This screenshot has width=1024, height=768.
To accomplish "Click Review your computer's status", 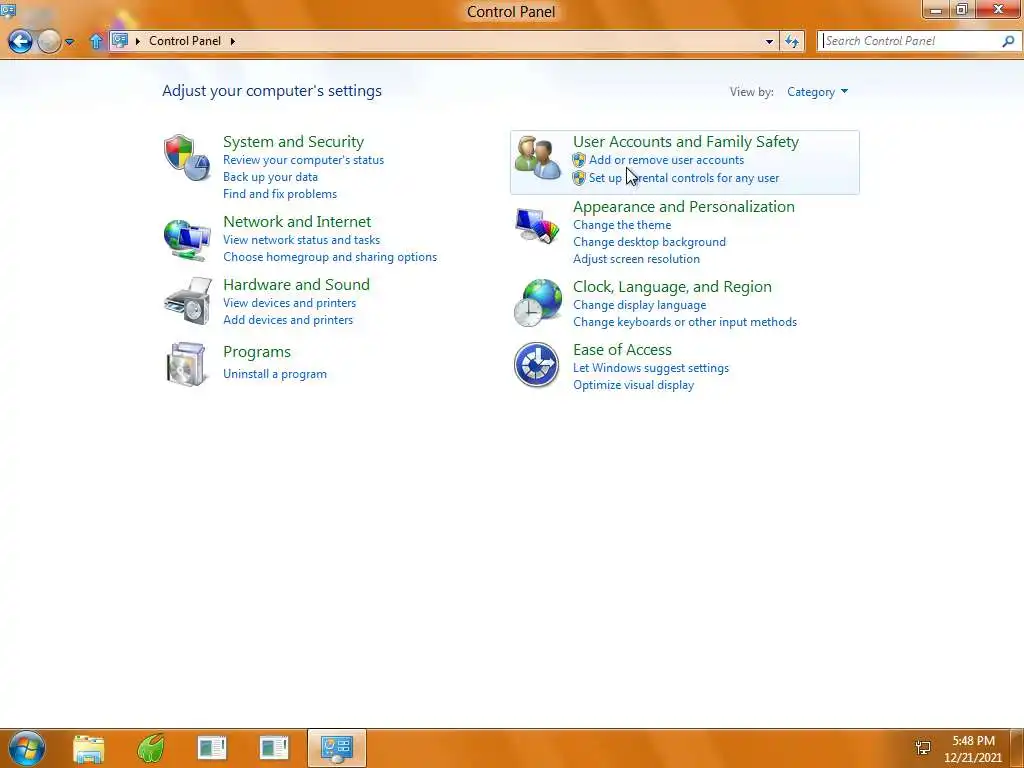I will click(303, 160).
